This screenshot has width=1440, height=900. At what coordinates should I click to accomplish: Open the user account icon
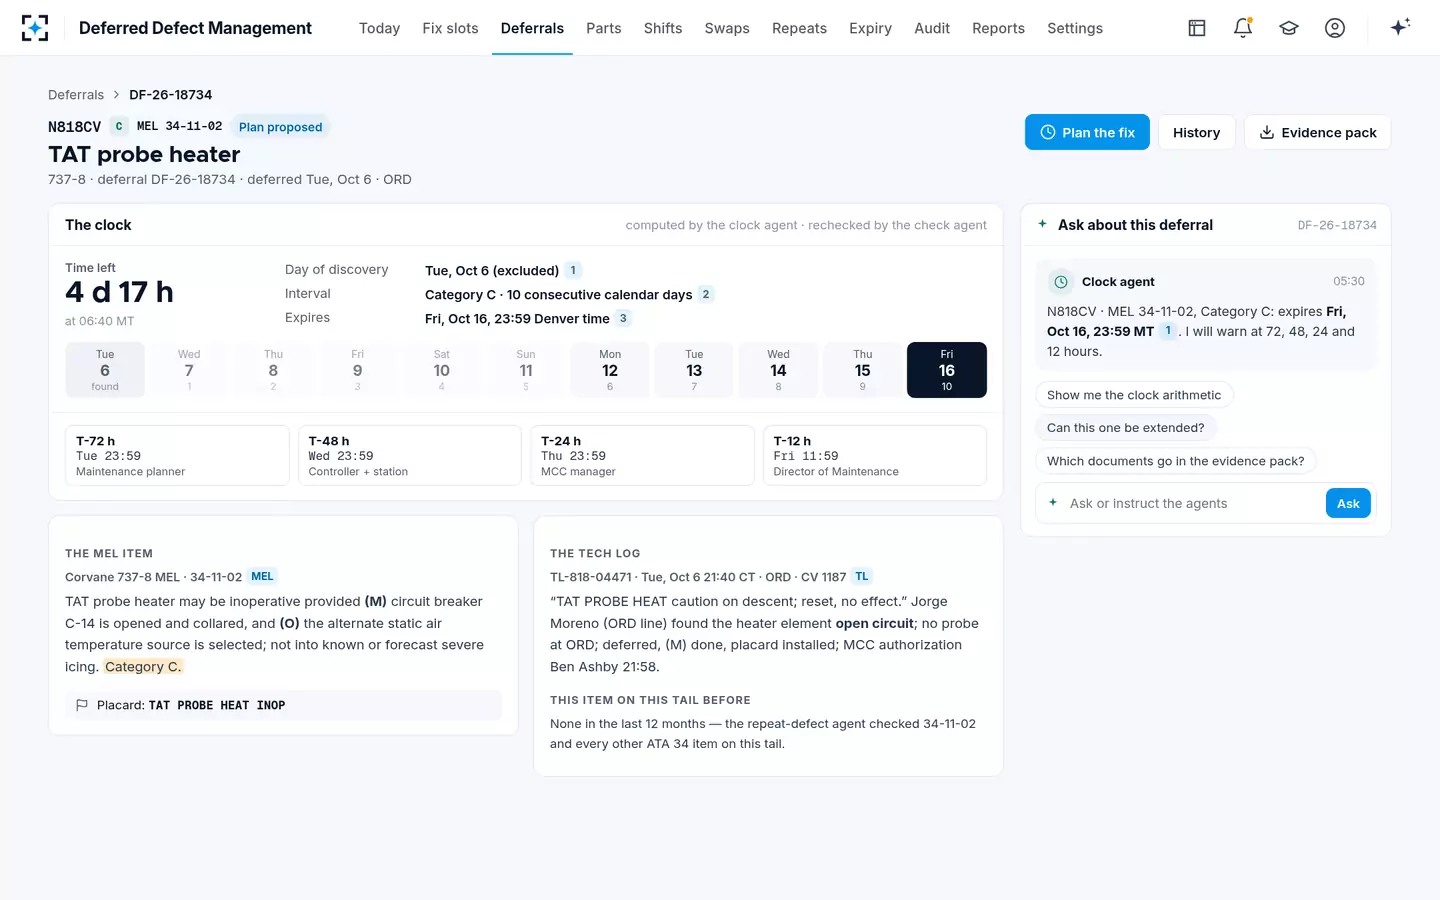[x=1335, y=28]
